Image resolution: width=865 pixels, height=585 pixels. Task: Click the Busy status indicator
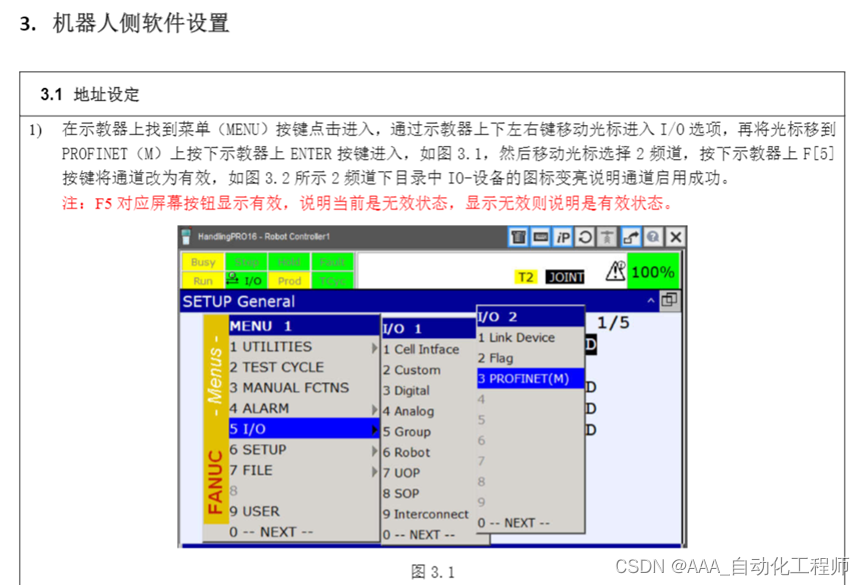(203, 262)
